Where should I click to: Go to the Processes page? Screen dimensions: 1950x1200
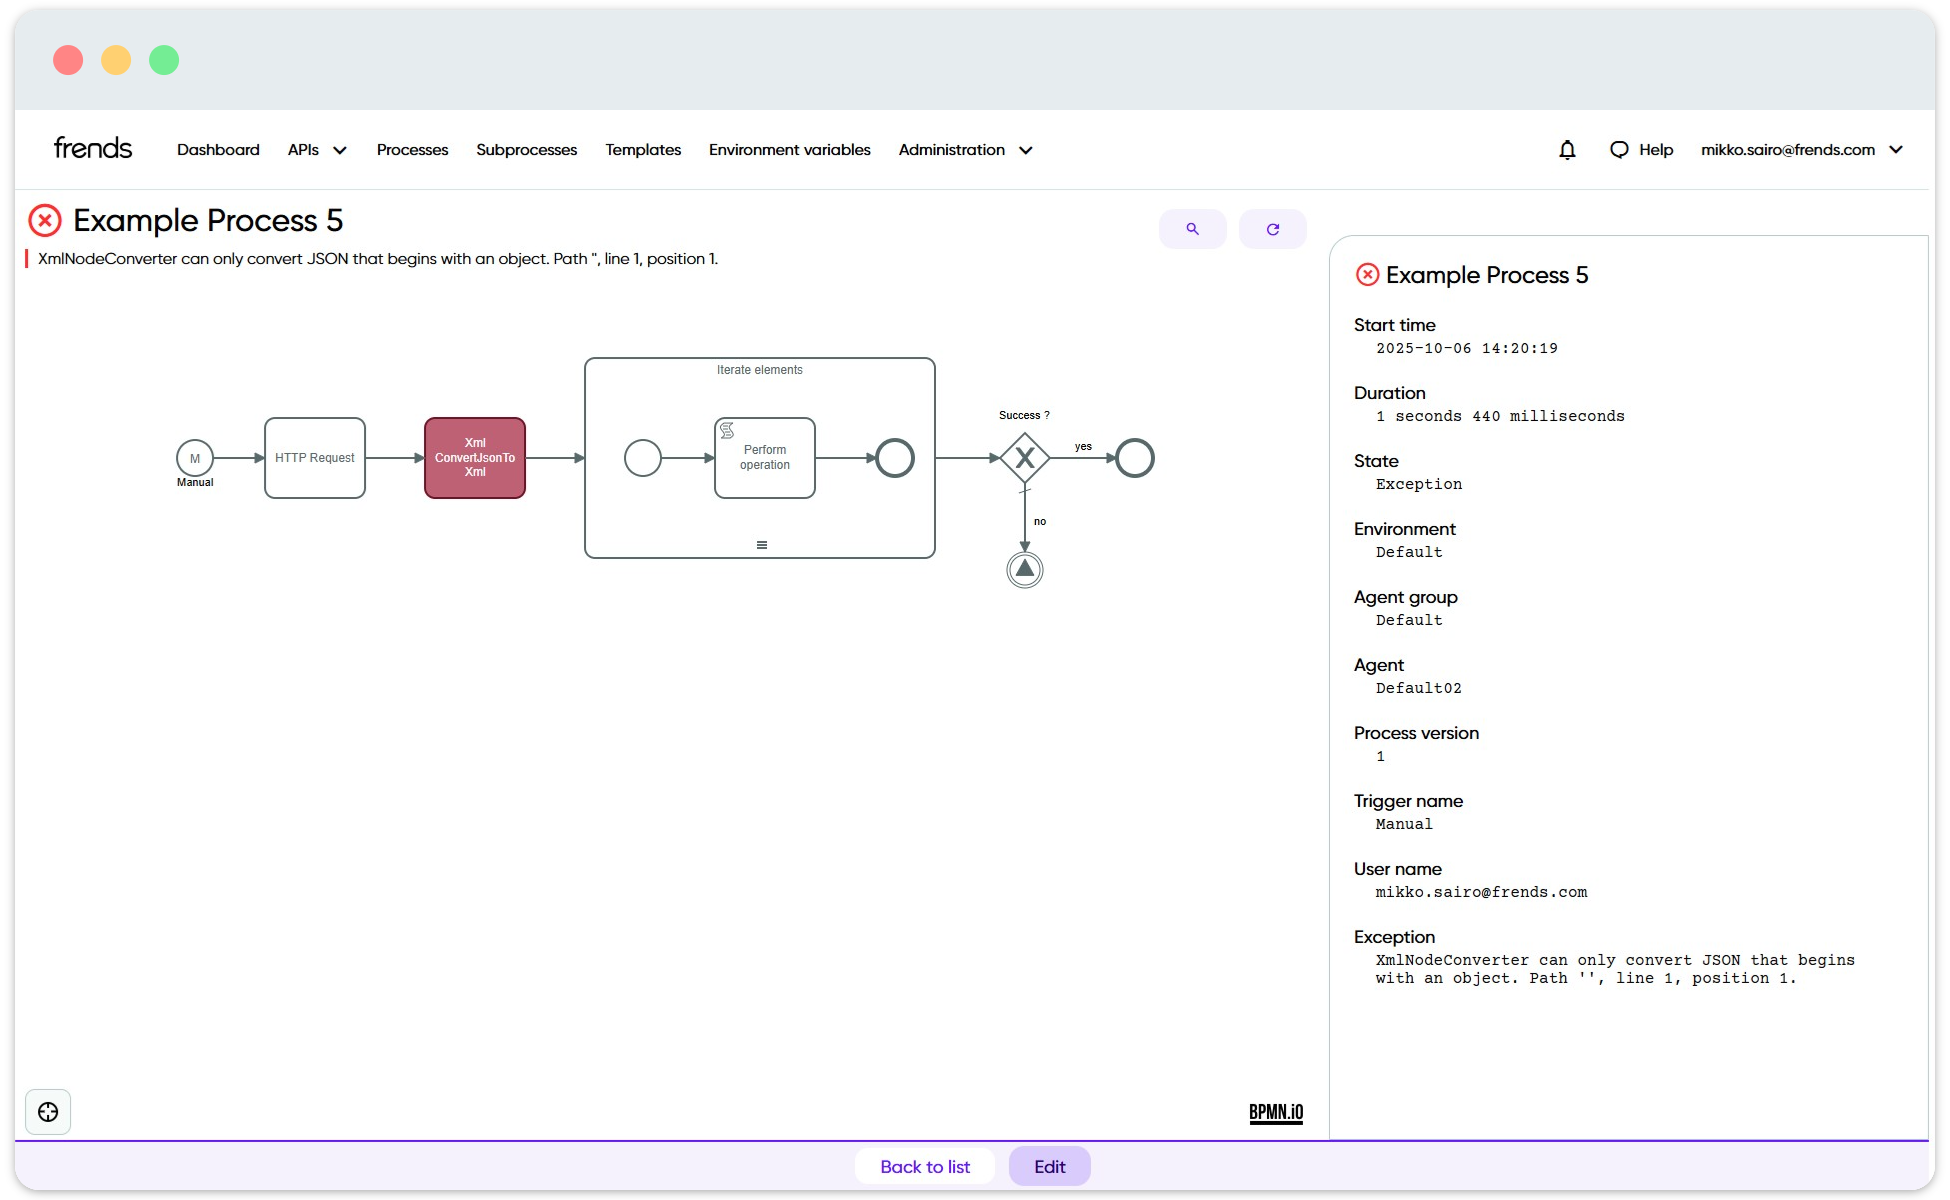pyautogui.click(x=412, y=150)
